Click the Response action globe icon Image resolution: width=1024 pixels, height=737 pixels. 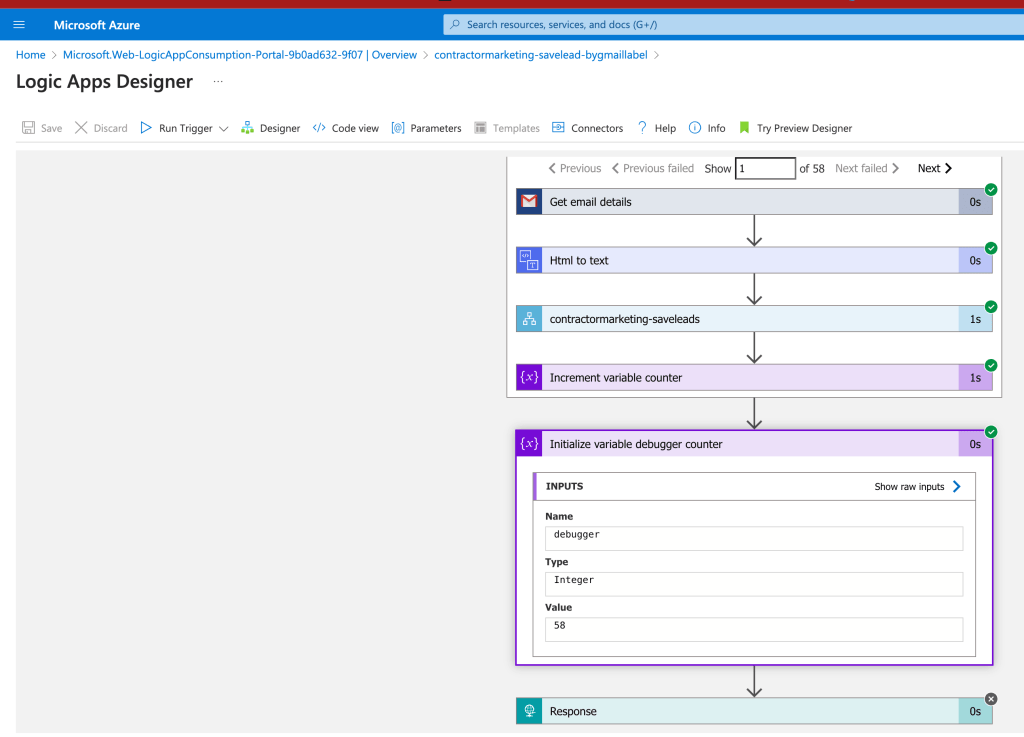click(529, 711)
